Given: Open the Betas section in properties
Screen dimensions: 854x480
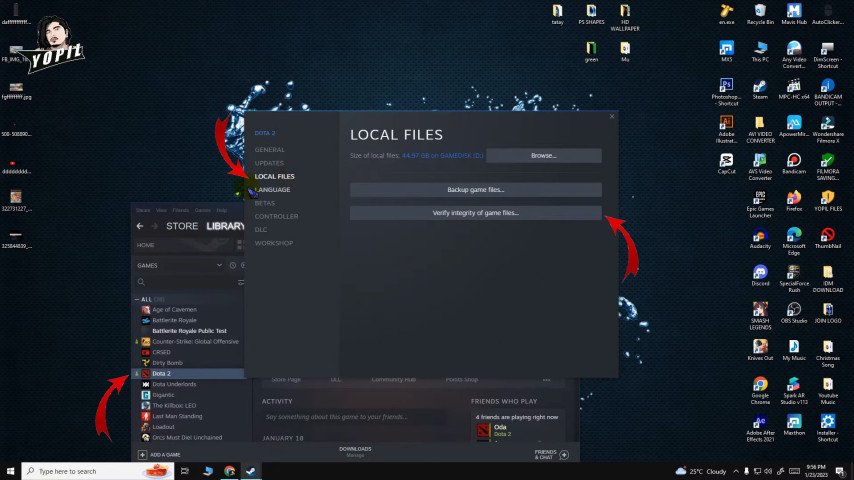Looking at the screenshot, I should pos(265,203).
